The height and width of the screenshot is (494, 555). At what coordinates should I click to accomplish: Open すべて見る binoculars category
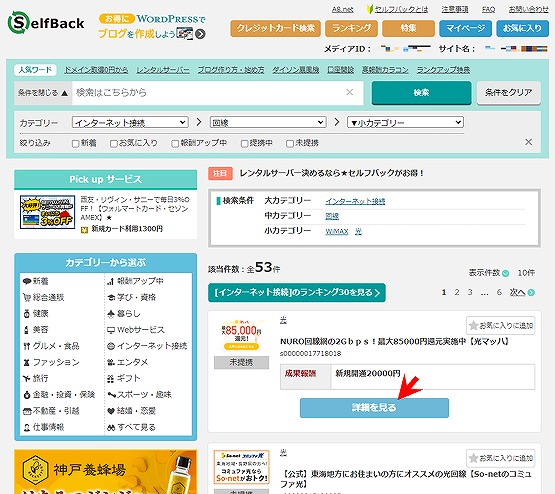131,427
